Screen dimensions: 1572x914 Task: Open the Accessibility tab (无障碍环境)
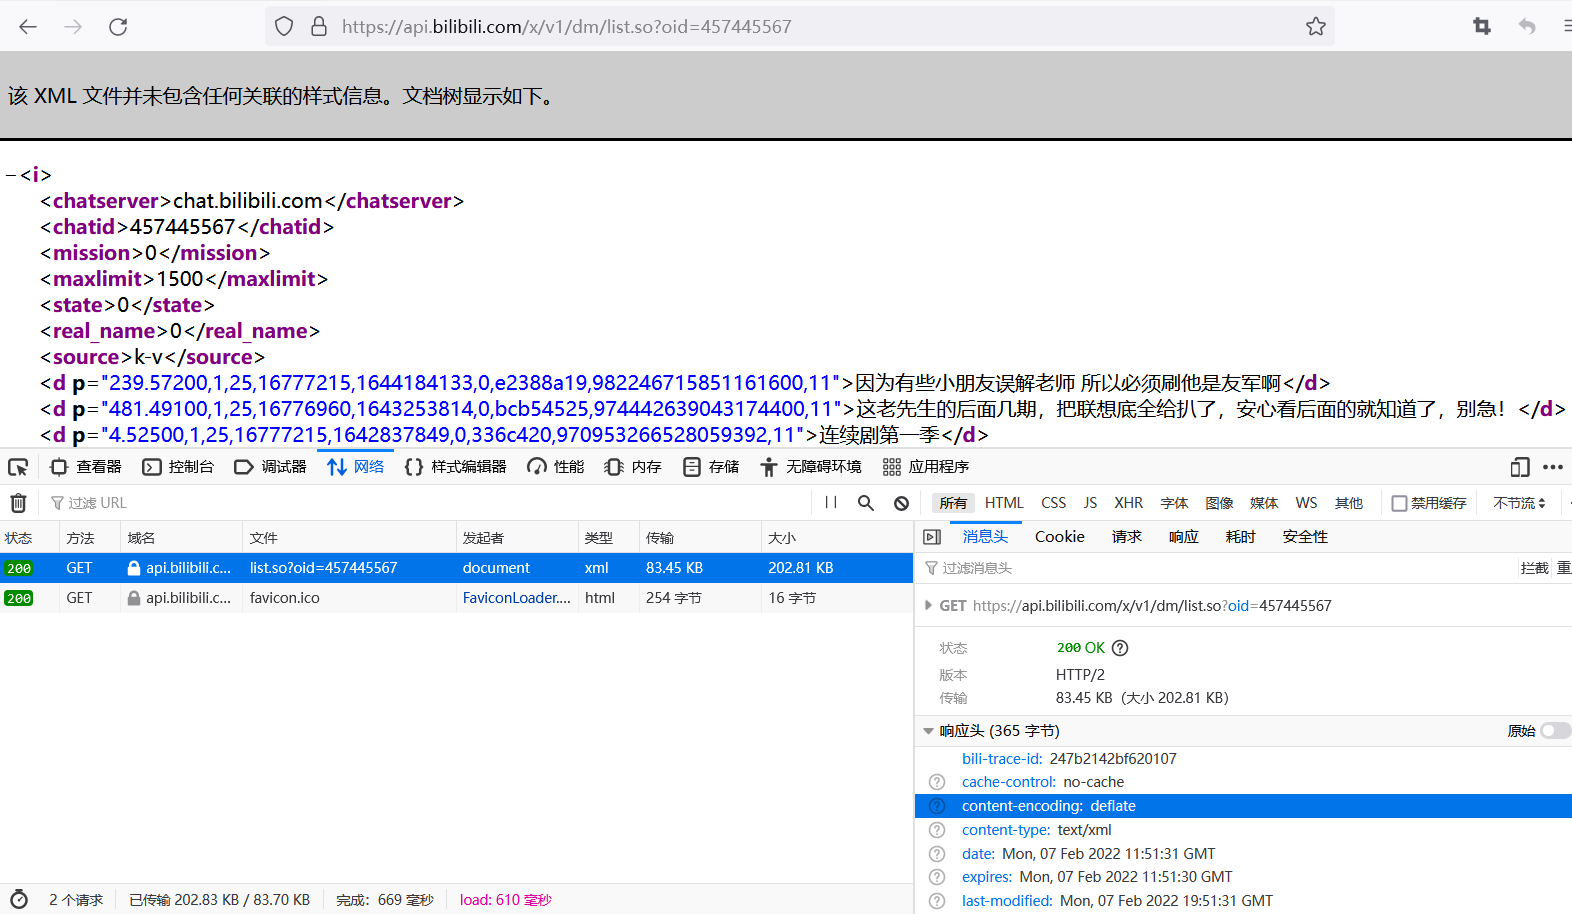point(810,467)
